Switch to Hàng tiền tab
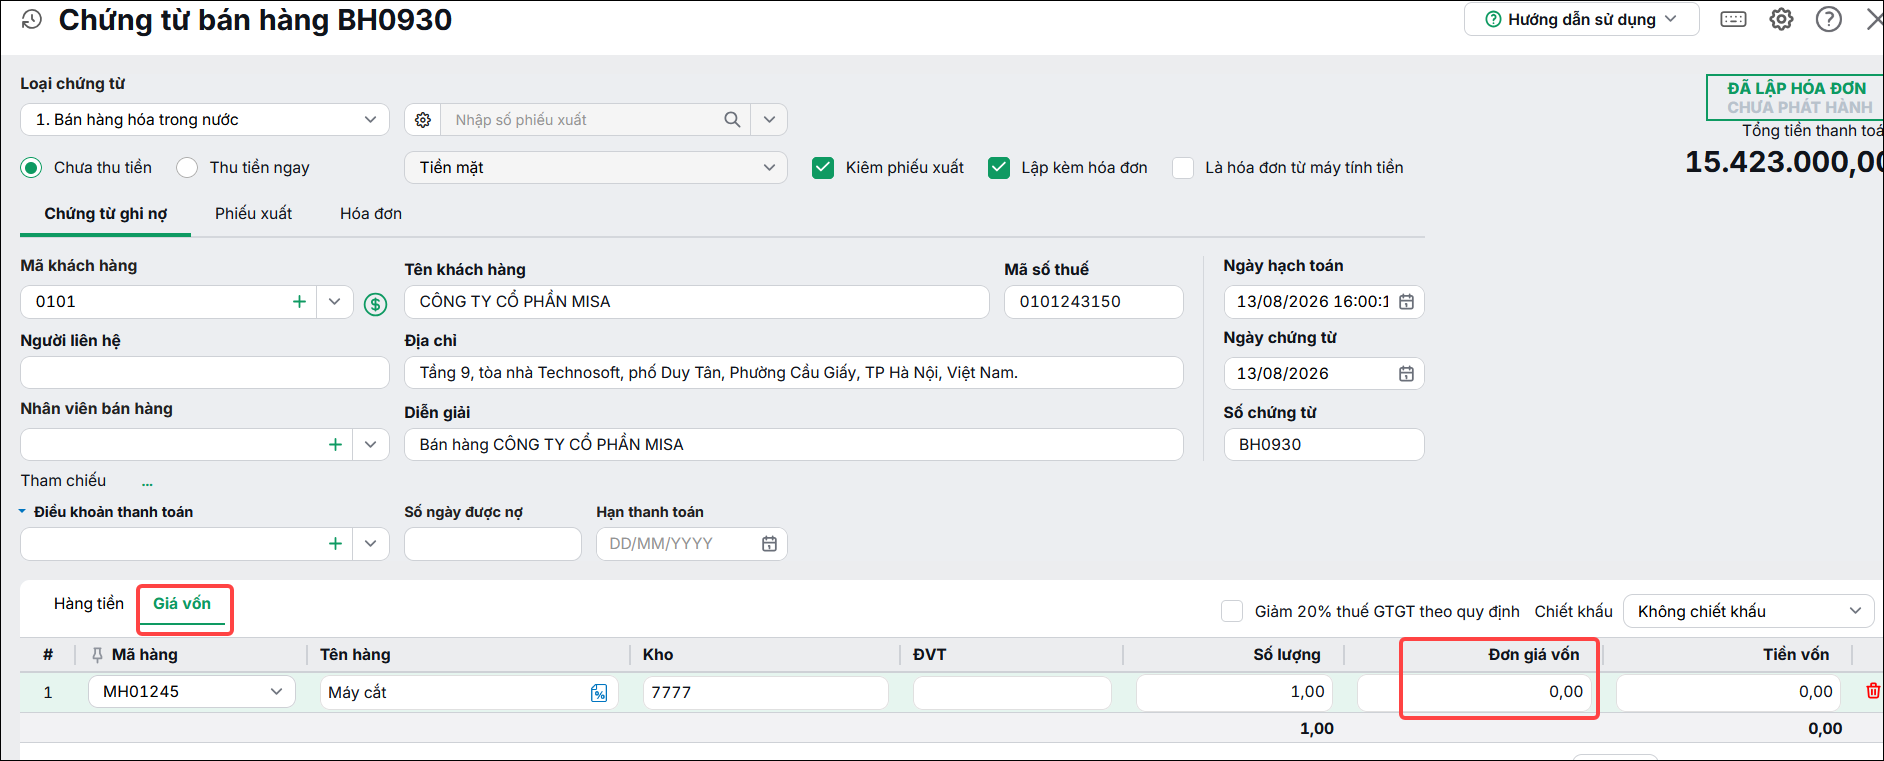The image size is (1884, 761). pos(89,604)
